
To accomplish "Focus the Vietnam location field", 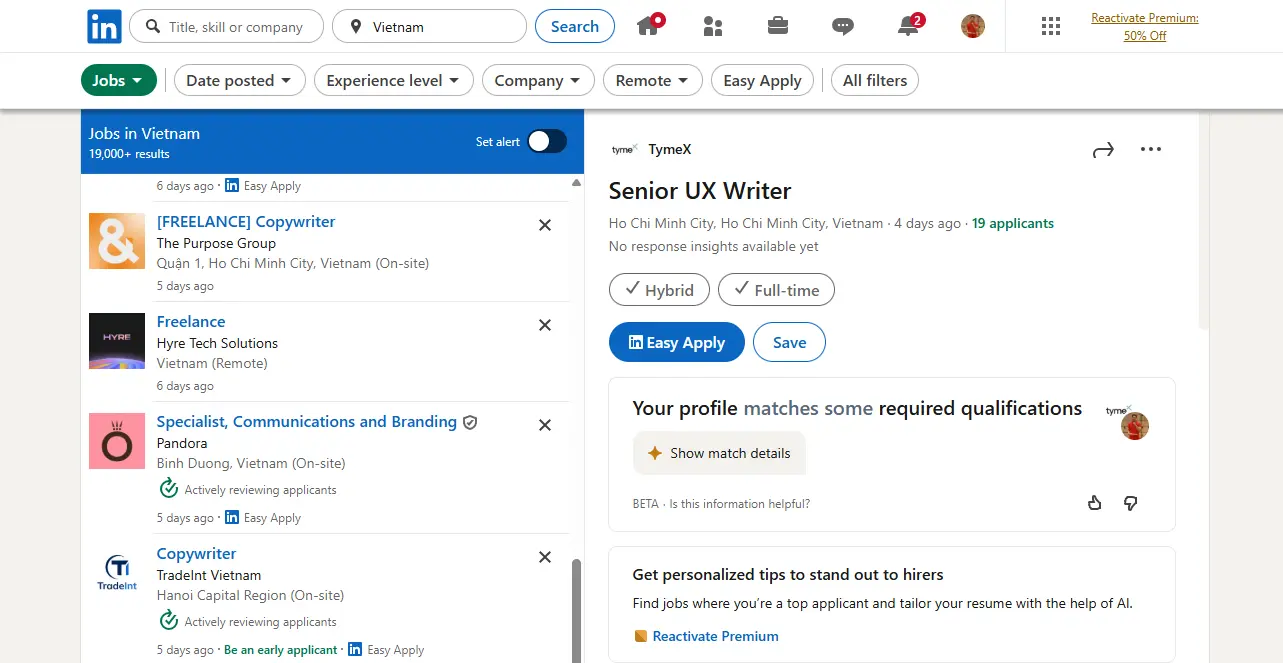I will coord(428,27).
